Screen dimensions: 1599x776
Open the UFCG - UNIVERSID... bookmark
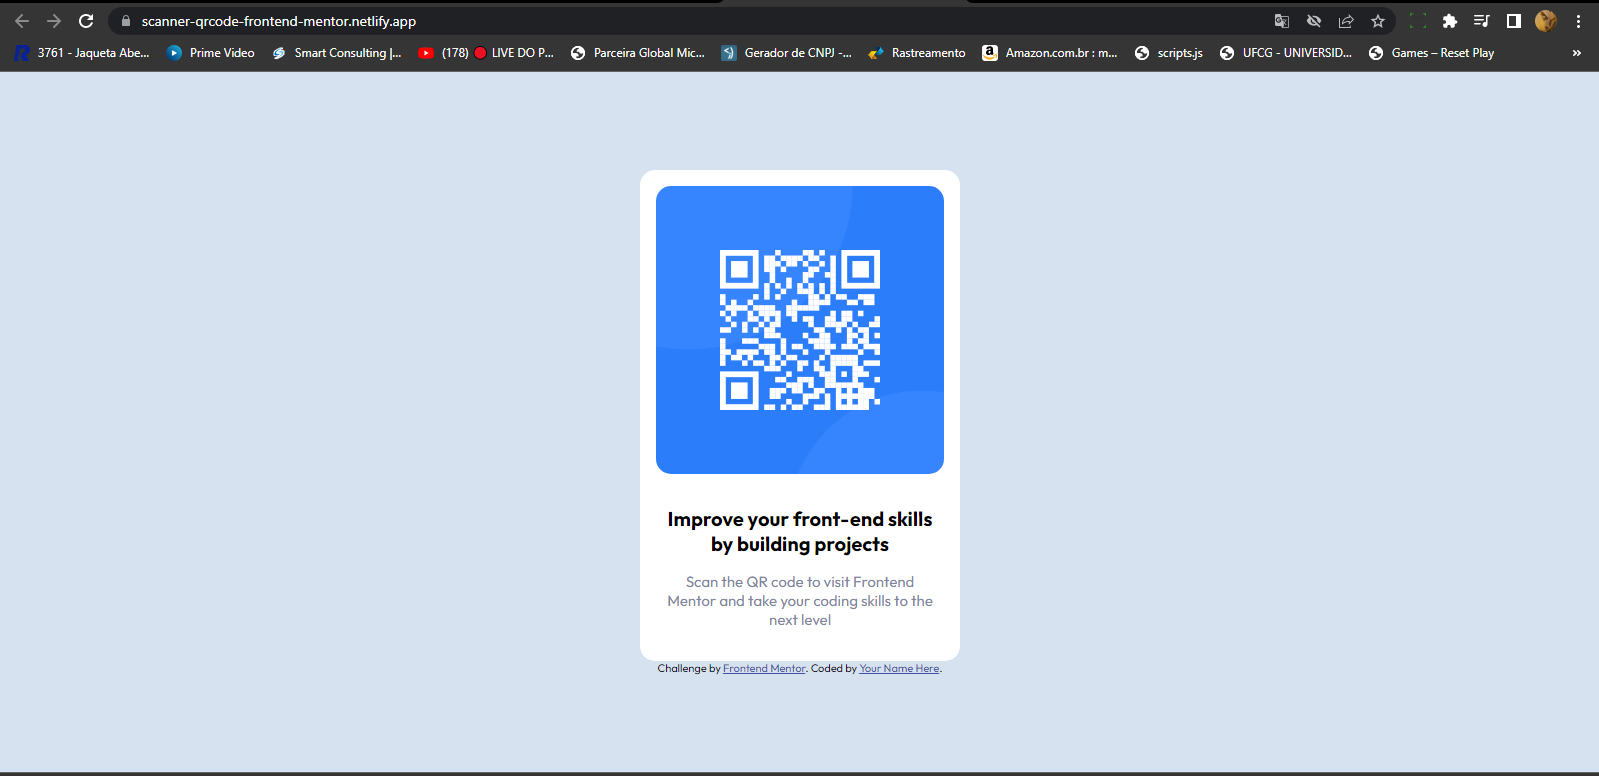(x=1286, y=53)
